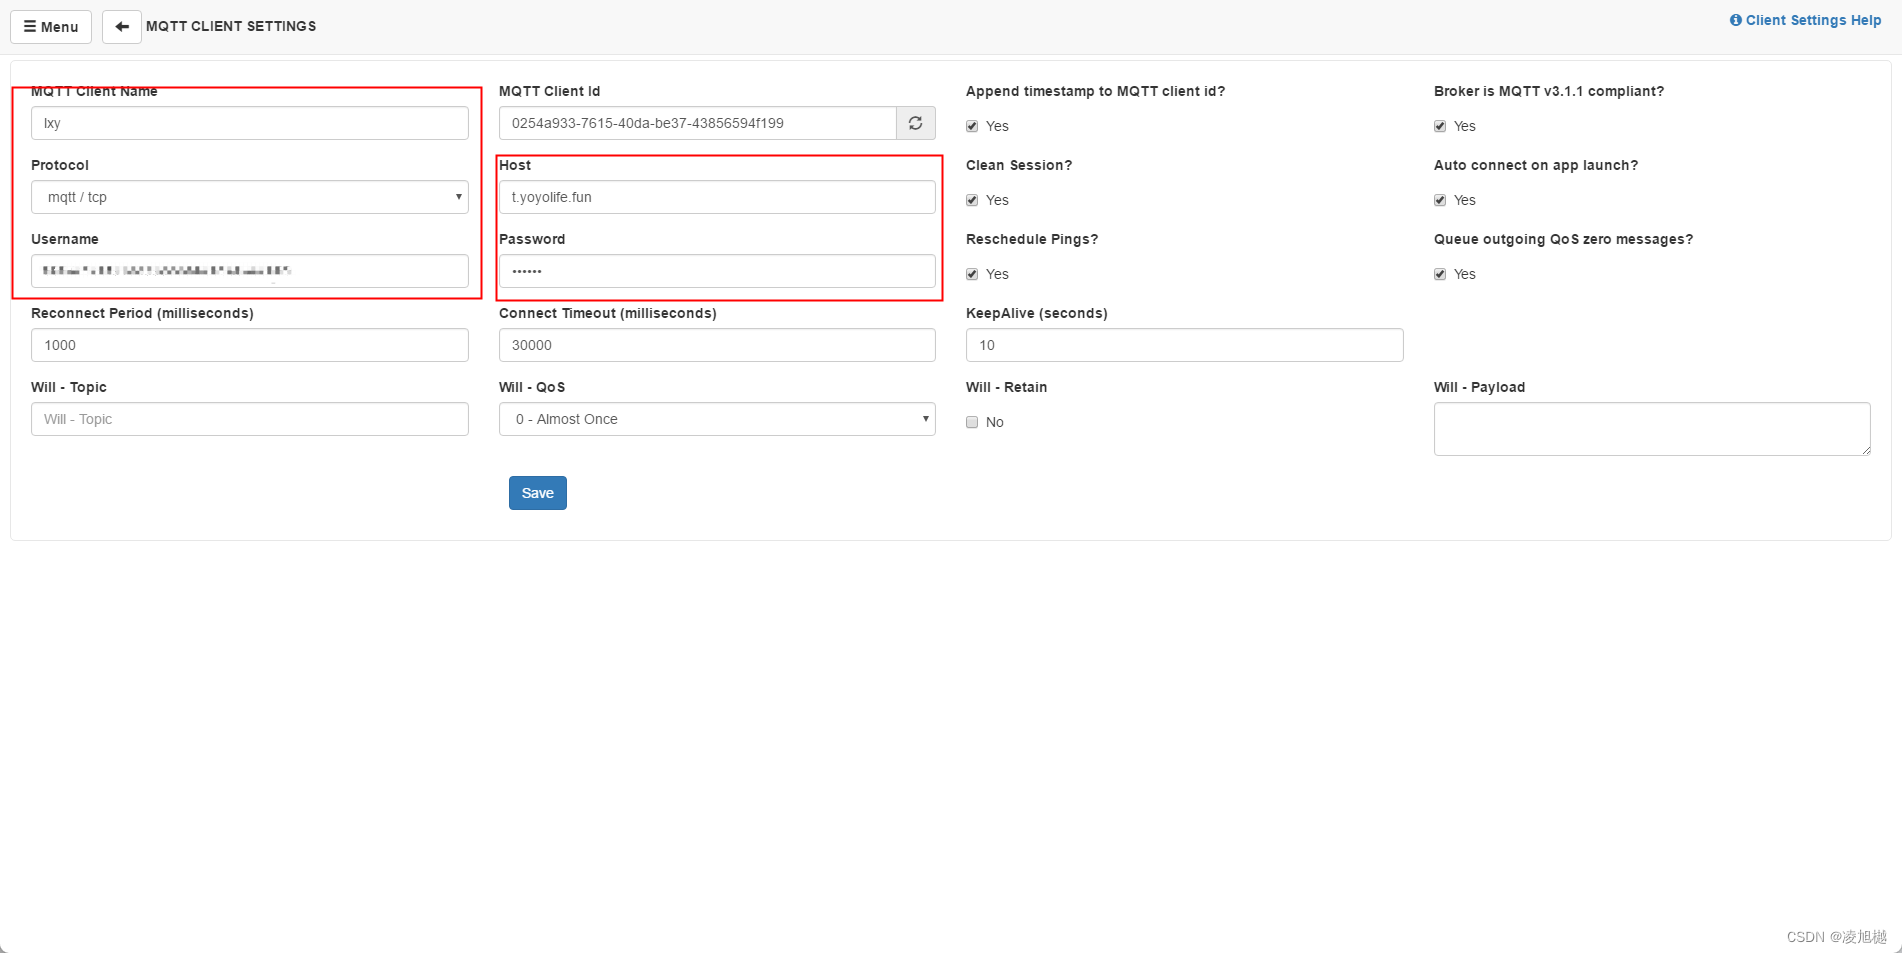This screenshot has height=953, width=1902.
Task: Open the Menu
Action: pos(51,27)
